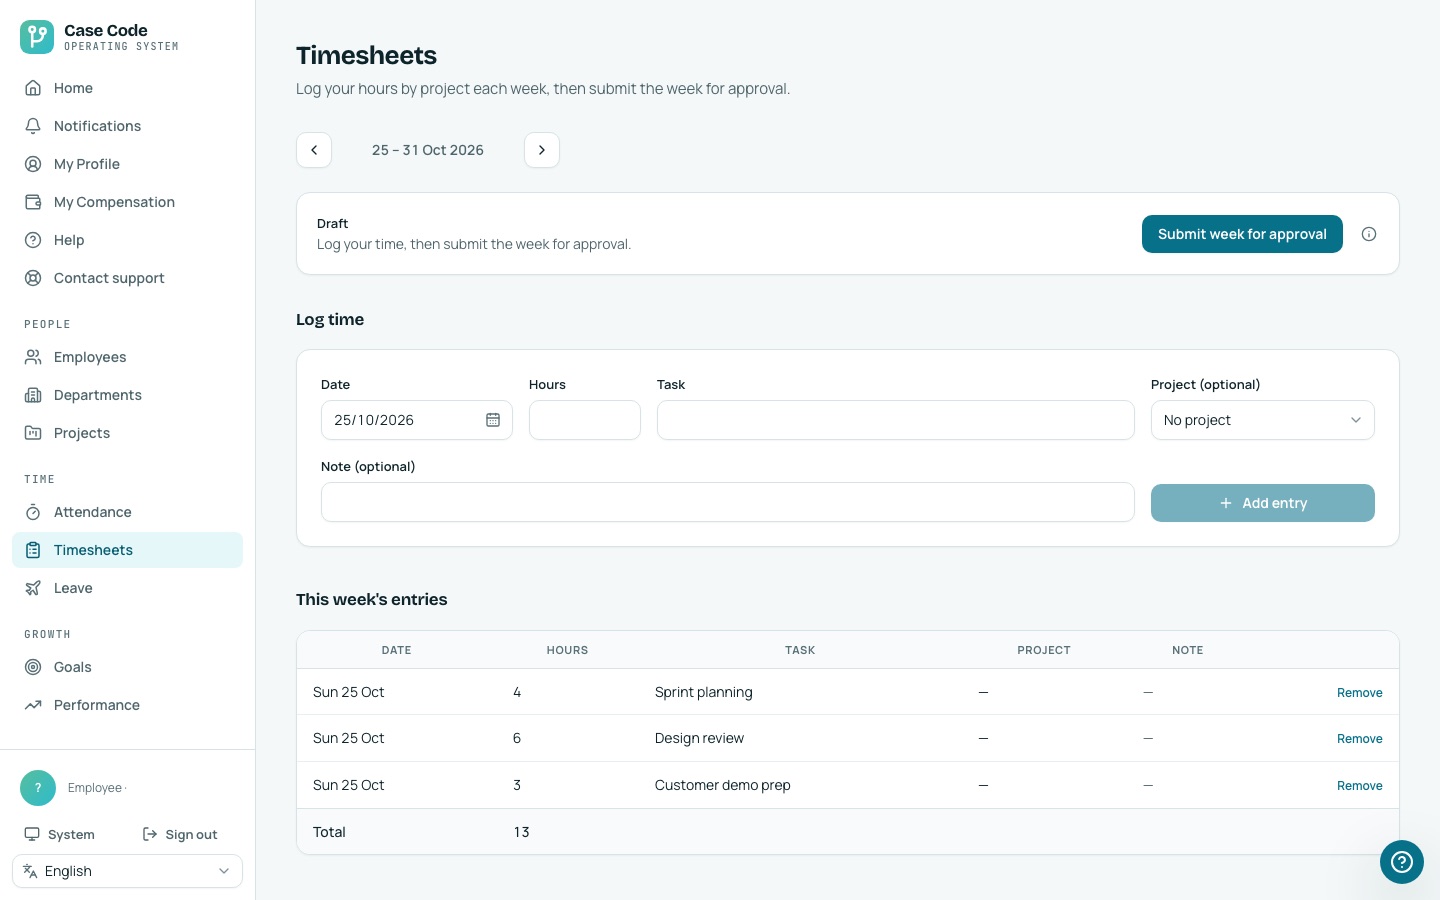1440x900 pixels.
Task: Remove the Sprint planning entry
Action: click(x=1359, y=692)
